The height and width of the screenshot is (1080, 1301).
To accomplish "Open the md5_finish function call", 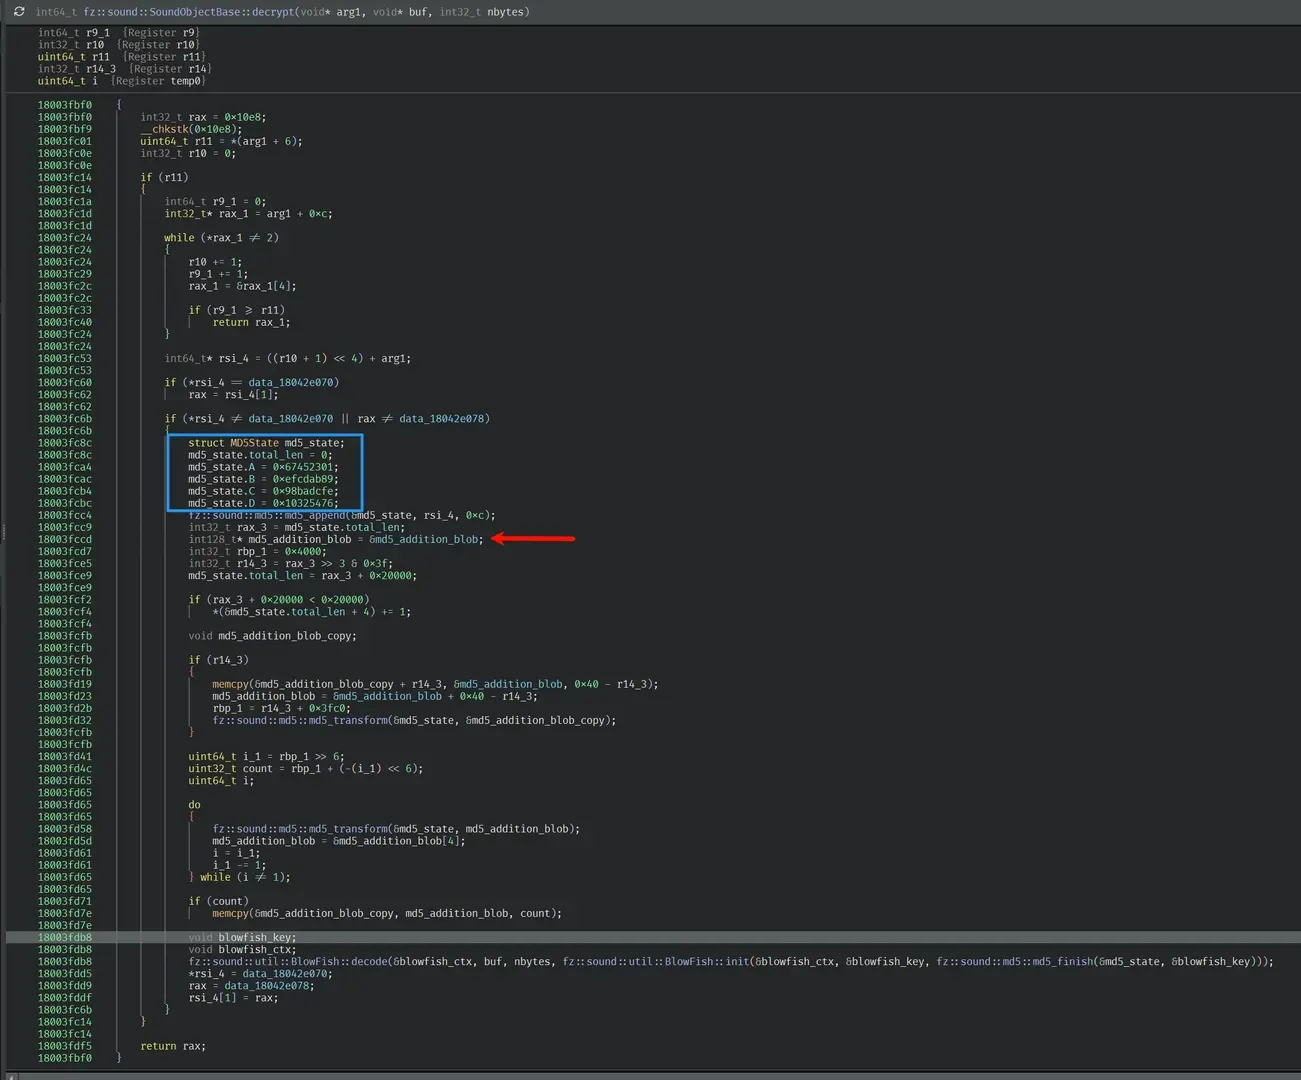I will 1014,962.
